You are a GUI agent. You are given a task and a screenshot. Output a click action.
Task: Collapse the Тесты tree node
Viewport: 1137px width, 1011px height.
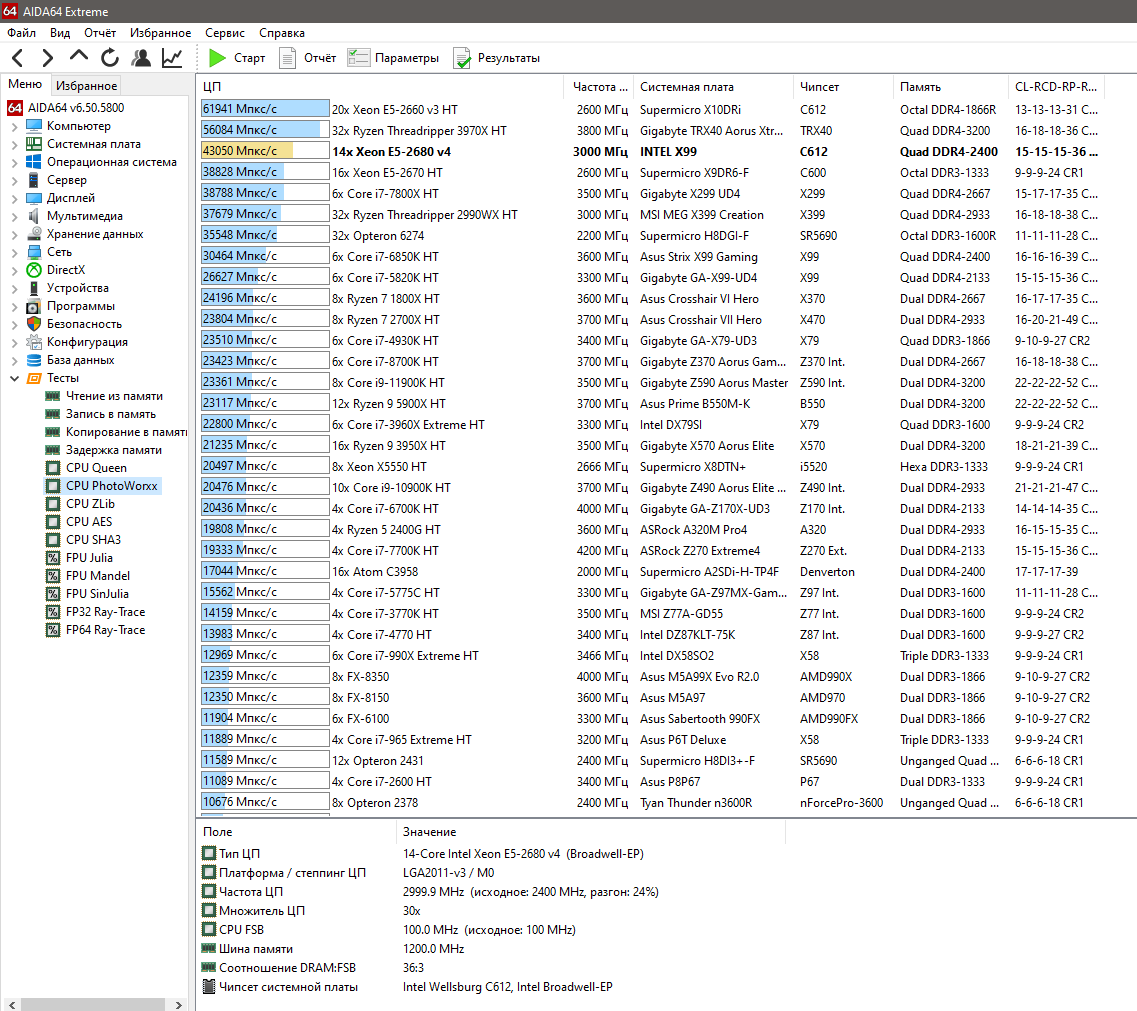[x=15, y=378]
